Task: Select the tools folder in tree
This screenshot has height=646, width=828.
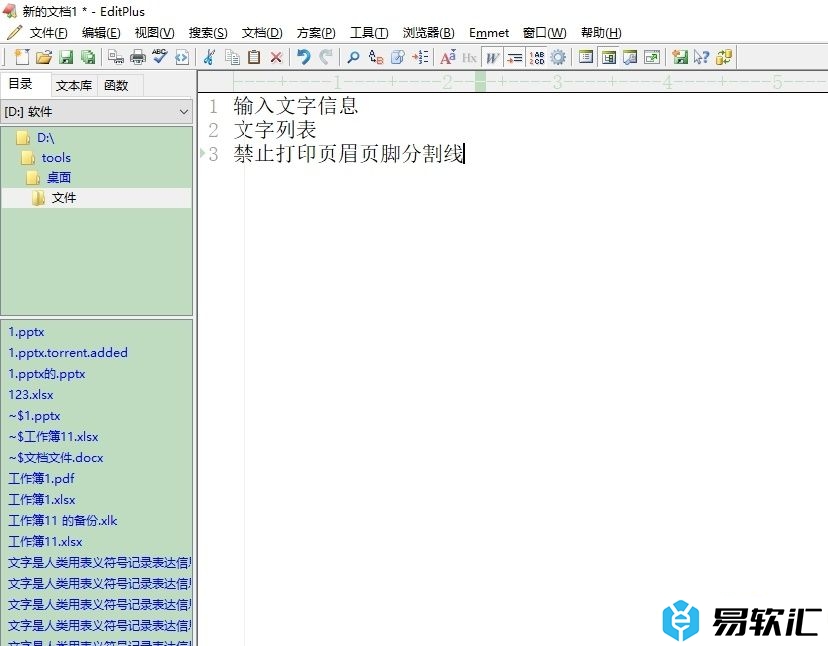Action: [56, 158]
